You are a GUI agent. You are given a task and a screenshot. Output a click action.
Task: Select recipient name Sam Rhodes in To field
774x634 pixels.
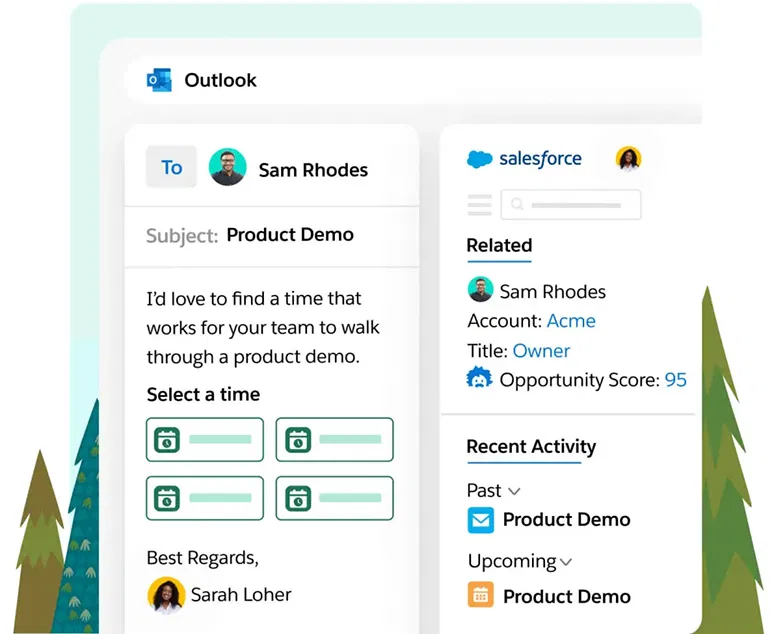pyautogui.click(x=313, y=170)
